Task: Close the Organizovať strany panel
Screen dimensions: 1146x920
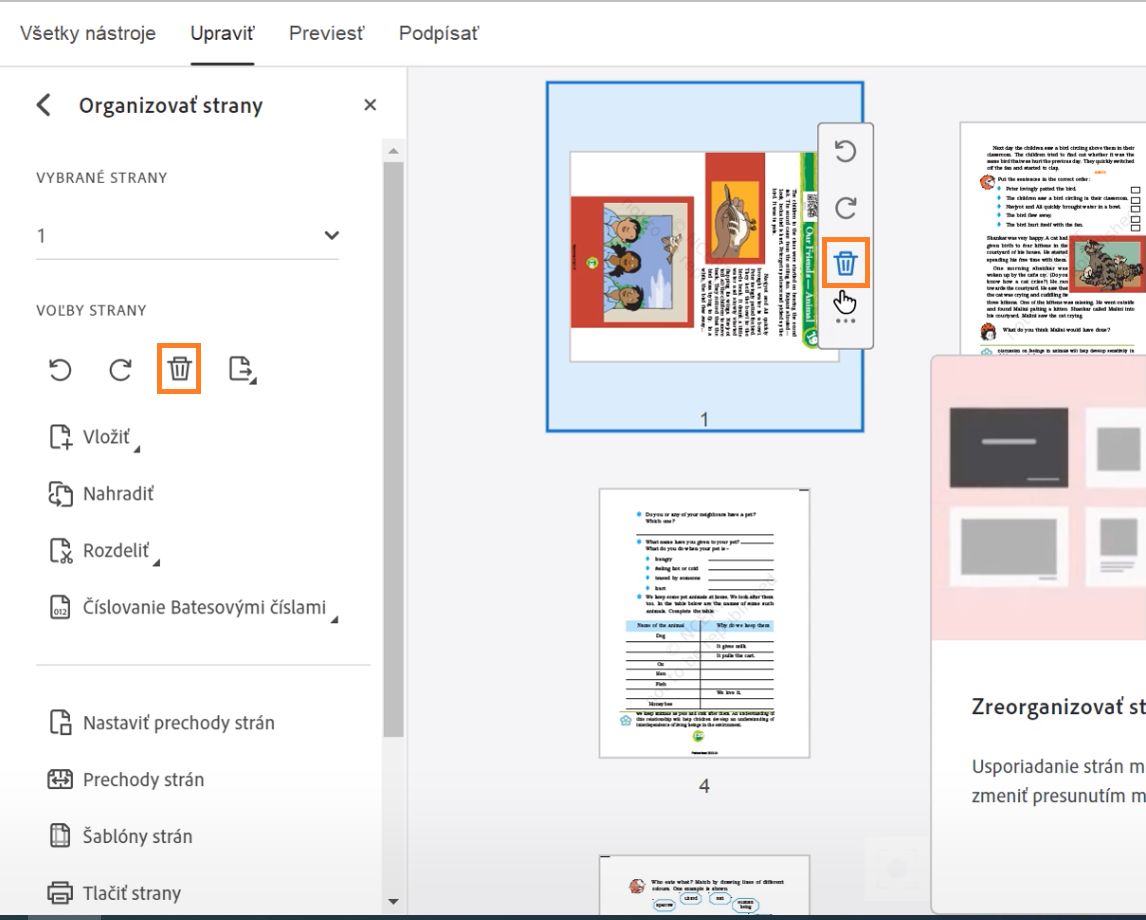Action: pos(369,104)
